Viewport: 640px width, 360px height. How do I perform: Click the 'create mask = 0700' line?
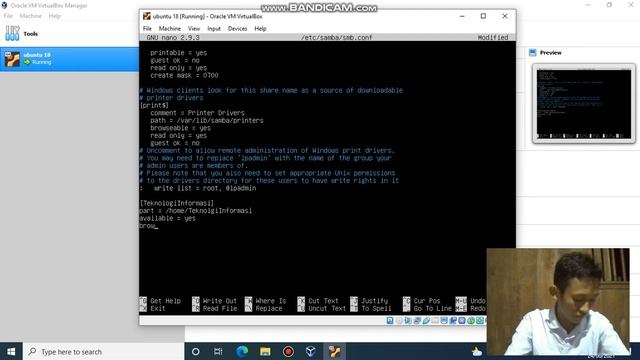point(184,76)
